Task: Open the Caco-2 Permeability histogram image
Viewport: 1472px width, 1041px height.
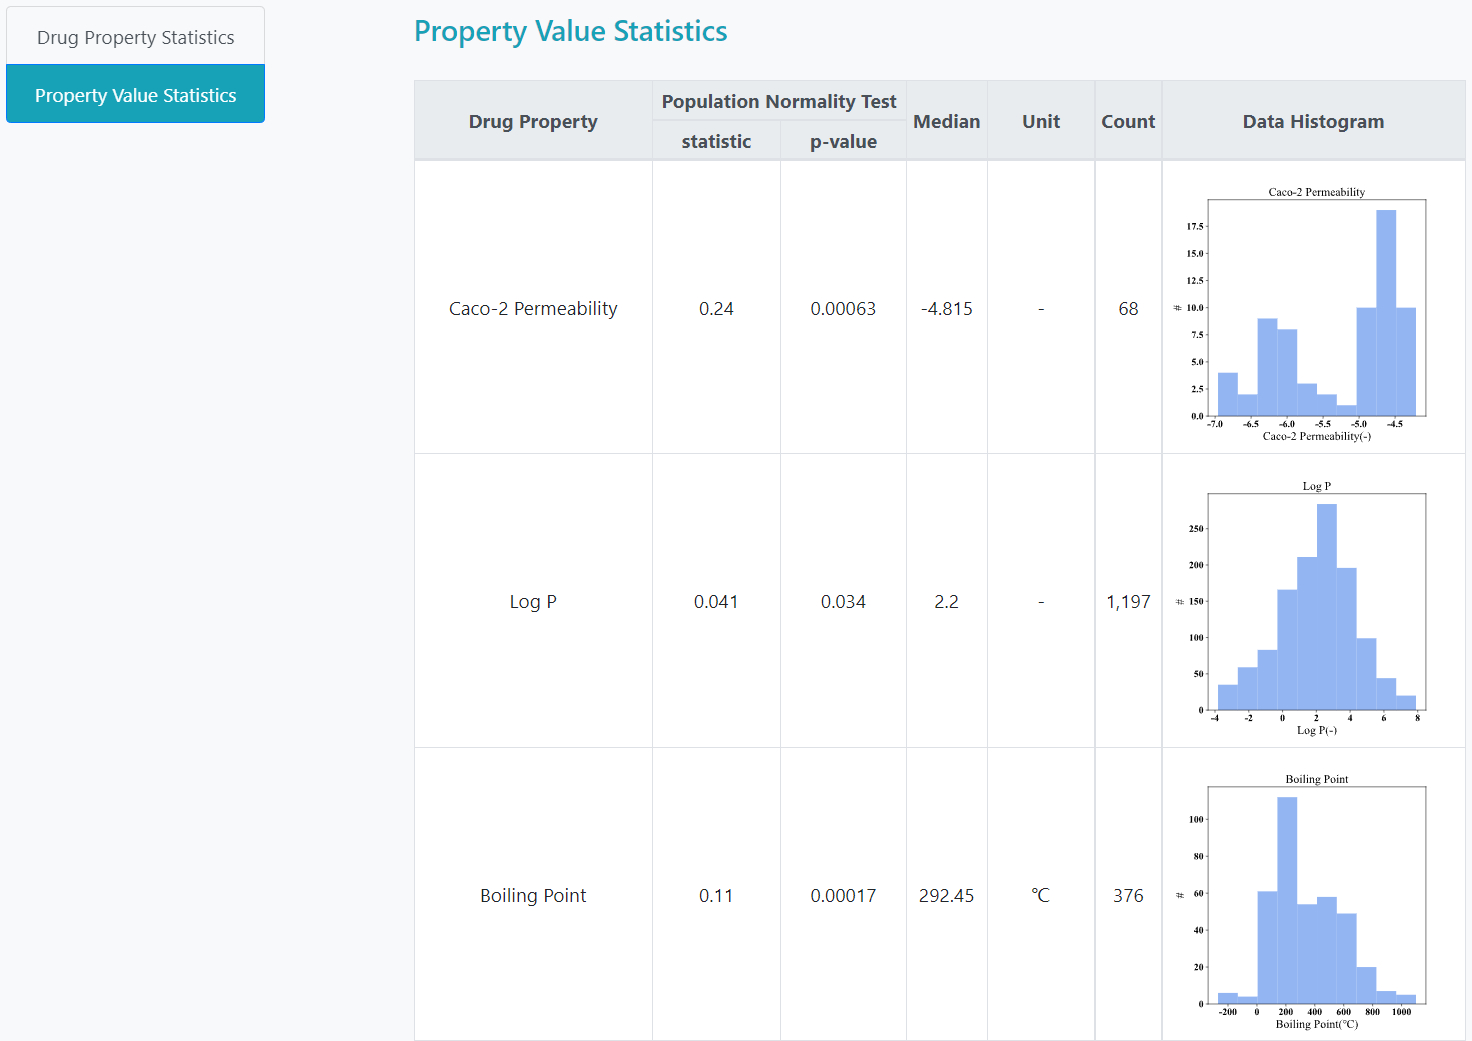Action: point(1301,314)
